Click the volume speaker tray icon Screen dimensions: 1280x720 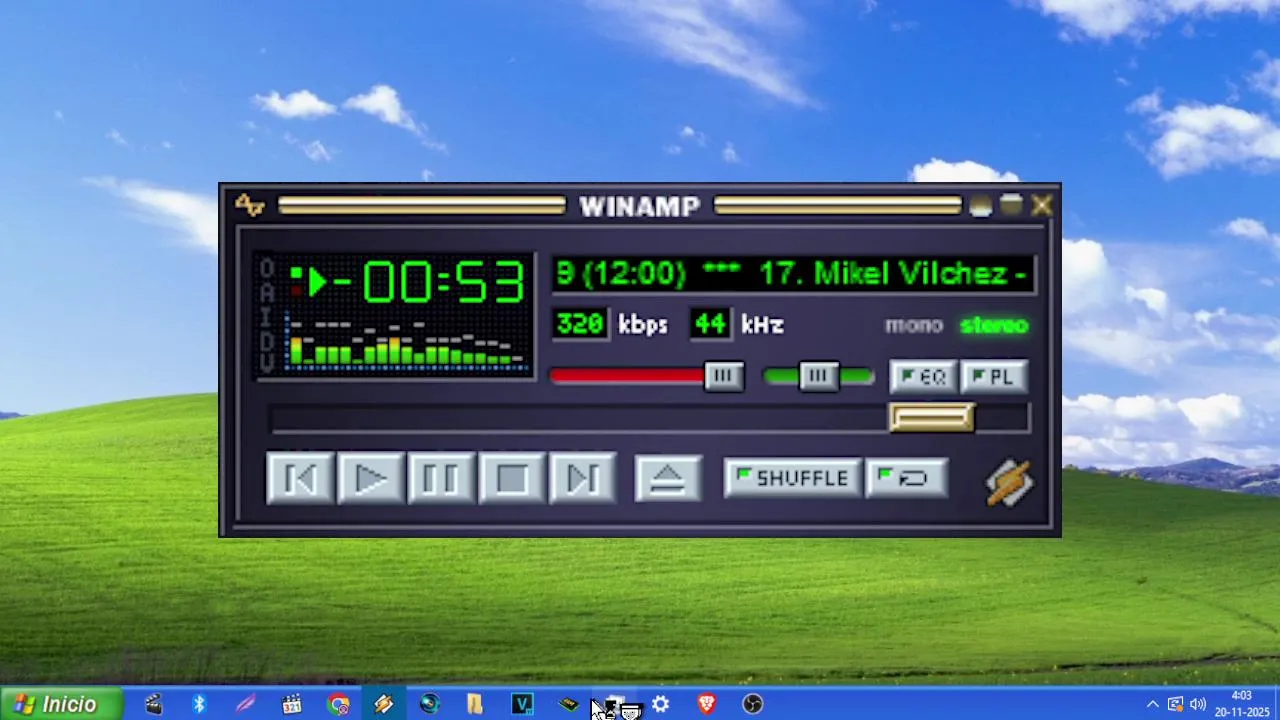click(1197, 704)
